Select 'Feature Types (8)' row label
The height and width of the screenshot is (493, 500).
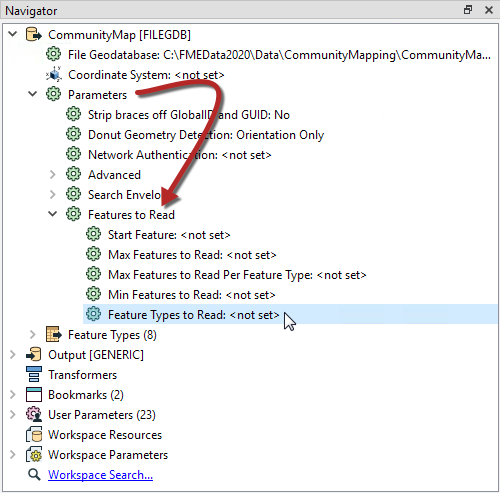(x=112, y=335)
